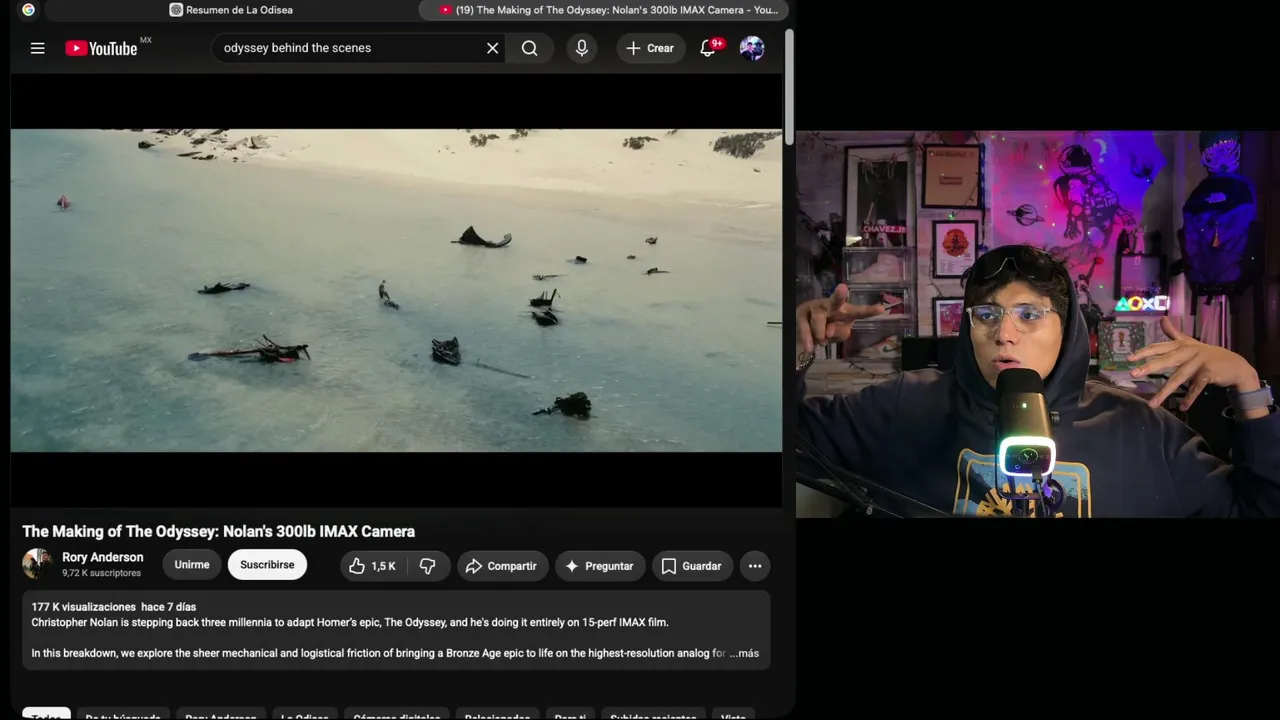Image resolution: width=1280 pixels, height=720 pixels.
Task: Click the Crear button
Action: [651, 48]
